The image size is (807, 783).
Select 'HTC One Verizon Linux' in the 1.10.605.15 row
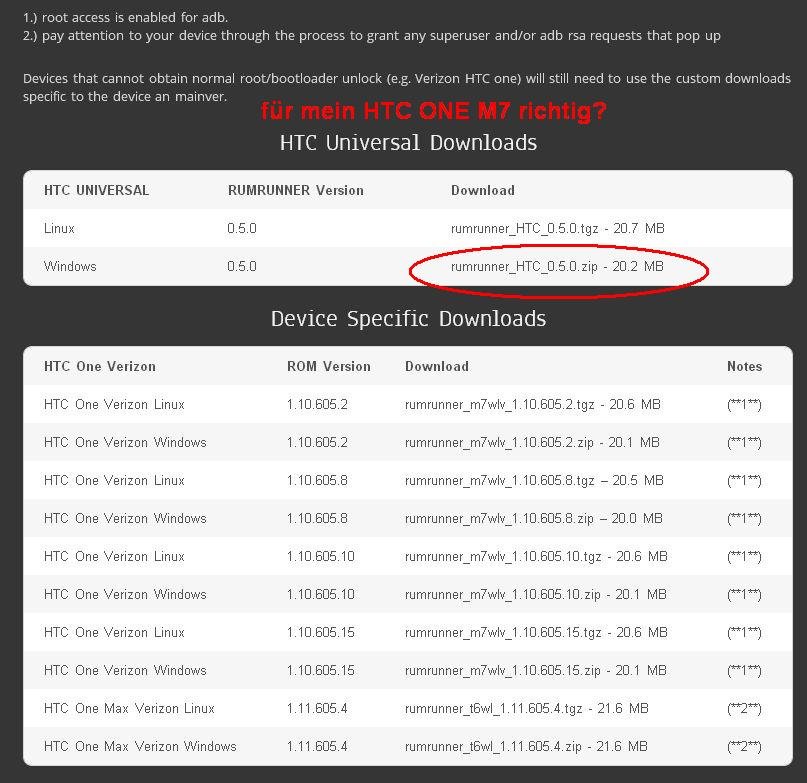coord(114,632)
